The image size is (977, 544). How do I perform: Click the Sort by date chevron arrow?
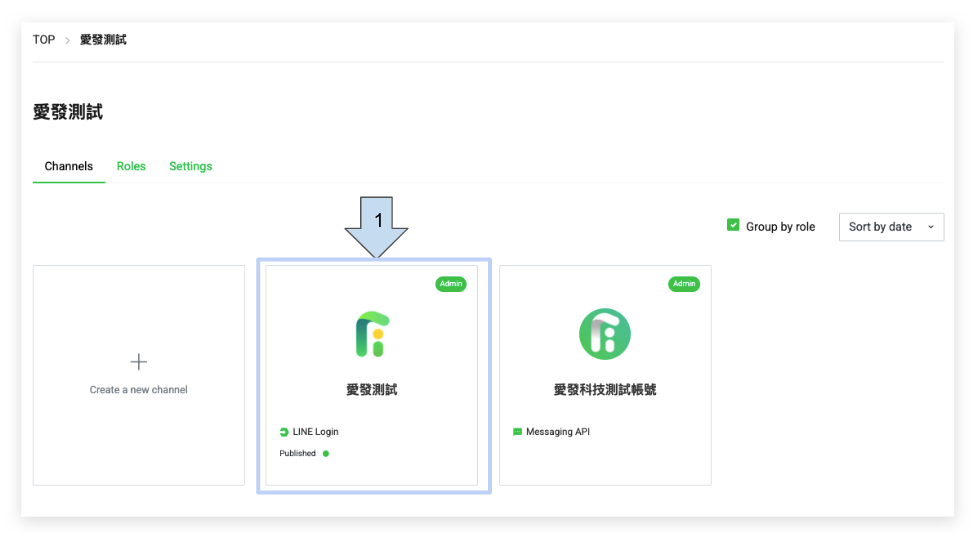[x=930, y=227]
